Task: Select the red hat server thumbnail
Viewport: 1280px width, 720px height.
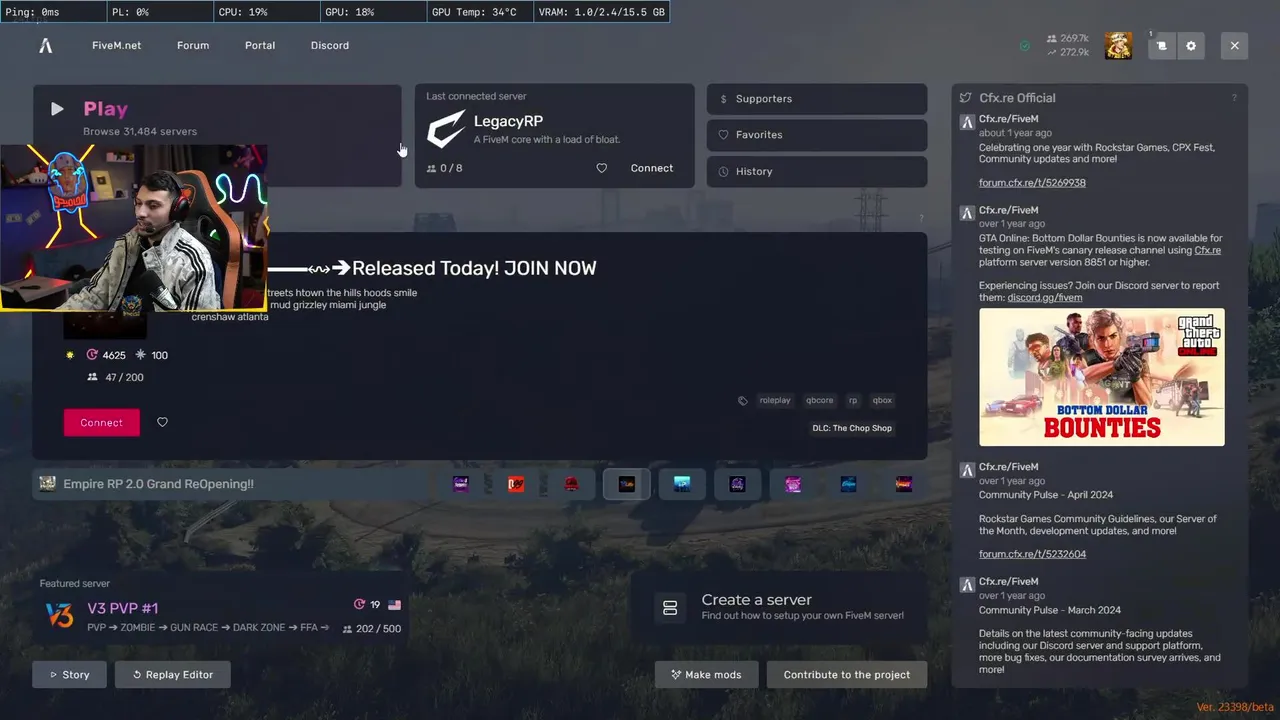Action: tap(572, 484)
